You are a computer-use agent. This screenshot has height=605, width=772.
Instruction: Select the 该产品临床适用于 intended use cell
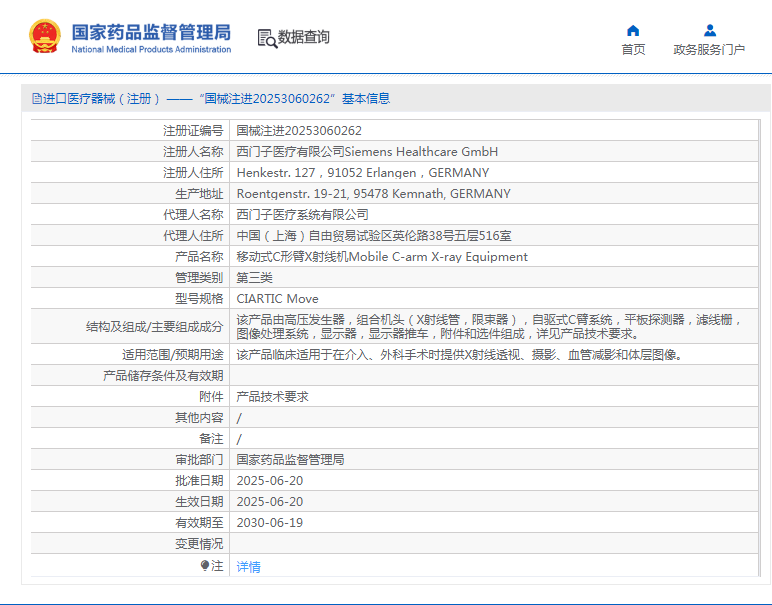(x=494, y=354)
